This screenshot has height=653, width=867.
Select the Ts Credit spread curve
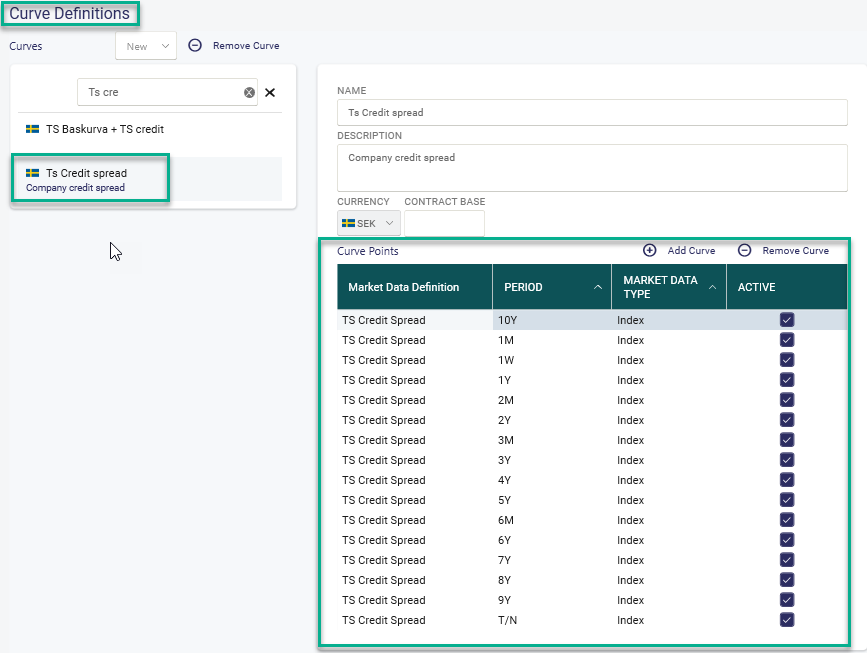click(x=87, y=173)
